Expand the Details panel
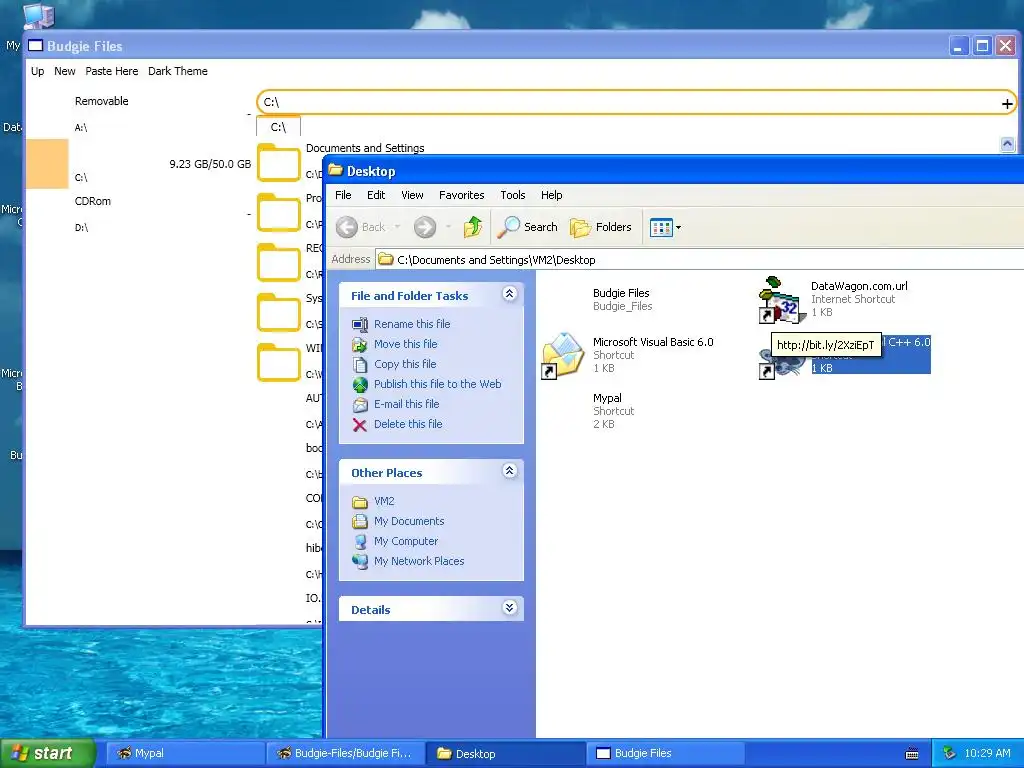This screenshot has height=768, width=1024. [x=509, y=608]
